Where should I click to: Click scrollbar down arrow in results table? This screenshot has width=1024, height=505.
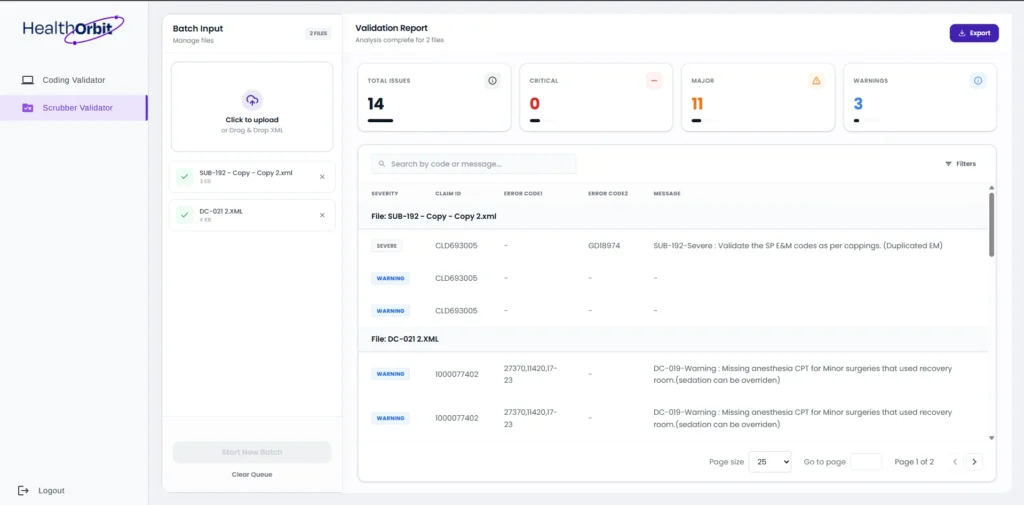point(991,438)
